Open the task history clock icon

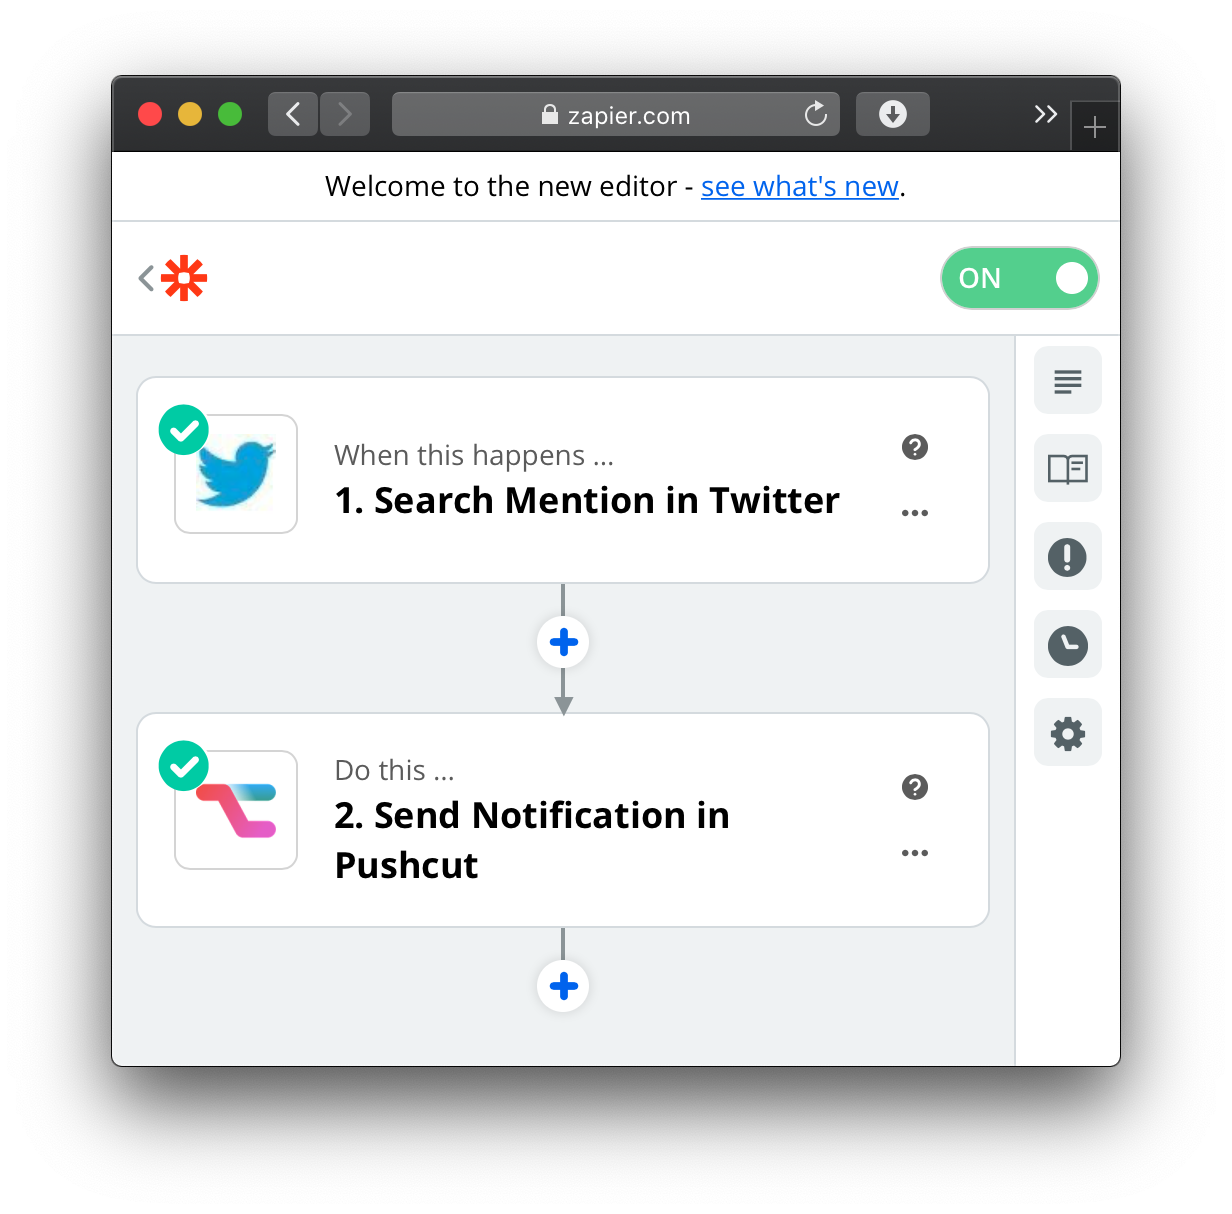click(x=1067, y=645)
